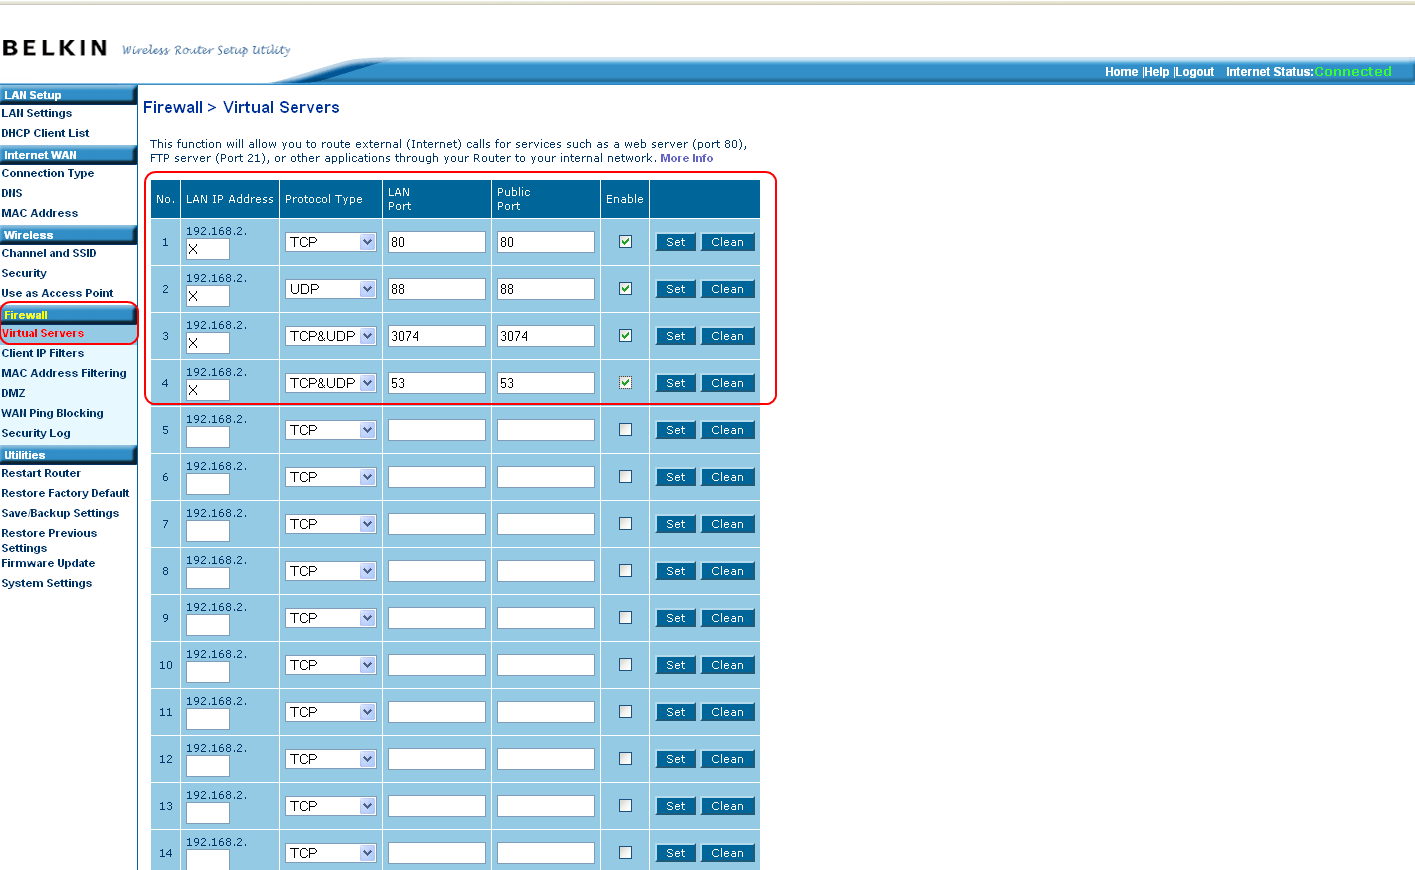Screen dimensions: 1415x870
Task: Focus the LAN IP Address box in row 5
Action: (208, 437)
